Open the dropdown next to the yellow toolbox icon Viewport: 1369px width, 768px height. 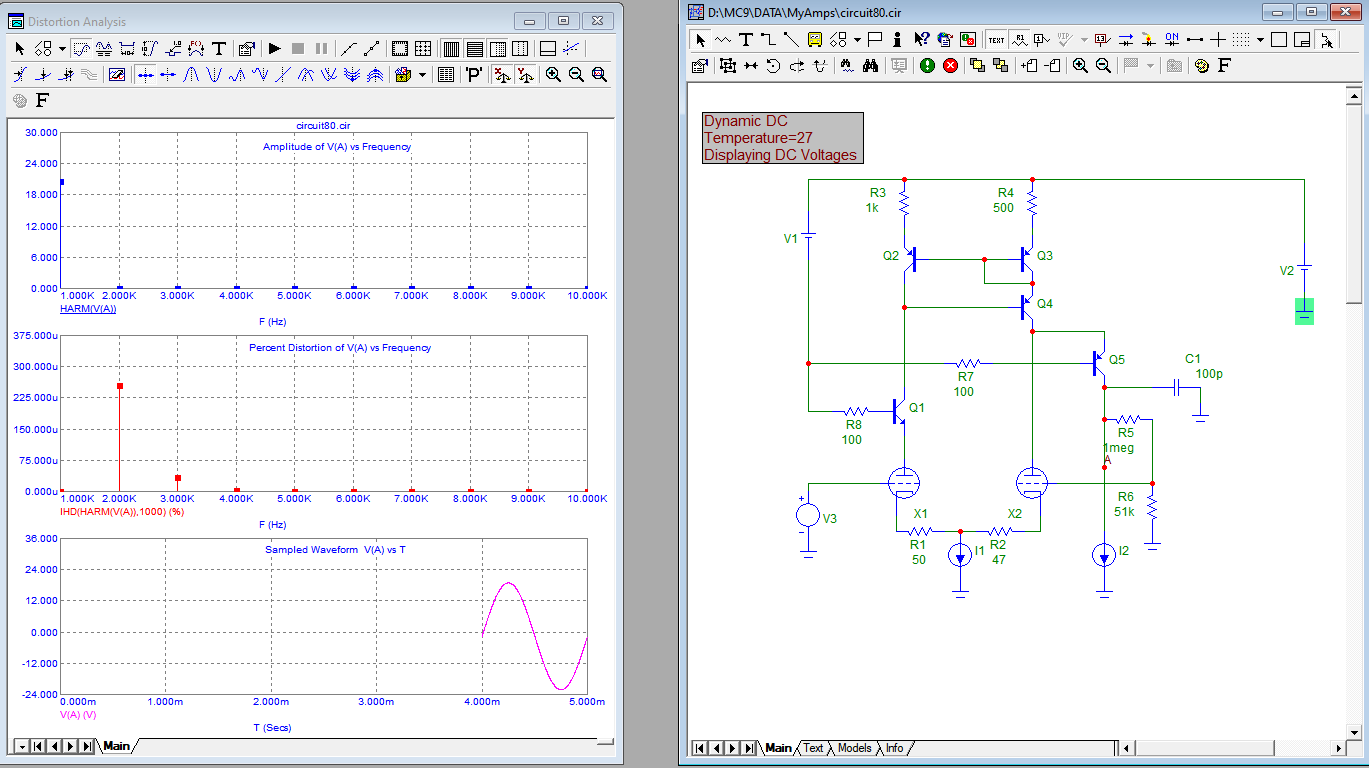pyautogui.click(x=422, y=74)
